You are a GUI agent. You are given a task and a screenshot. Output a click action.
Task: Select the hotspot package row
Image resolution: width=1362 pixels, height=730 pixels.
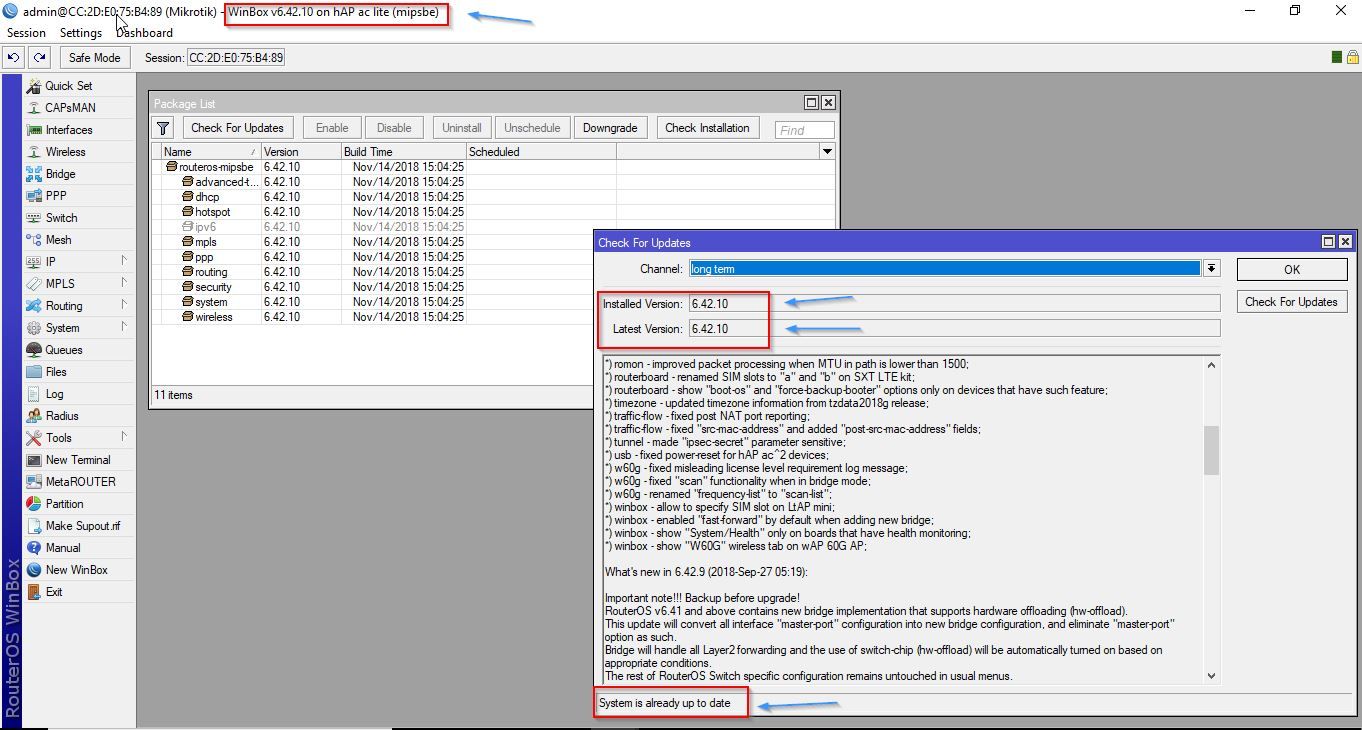493,212
